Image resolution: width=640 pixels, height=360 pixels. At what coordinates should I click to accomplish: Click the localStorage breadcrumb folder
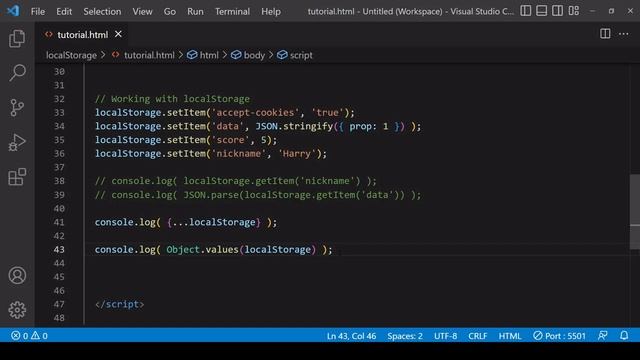pyautogui.click(x=71, y=55)
